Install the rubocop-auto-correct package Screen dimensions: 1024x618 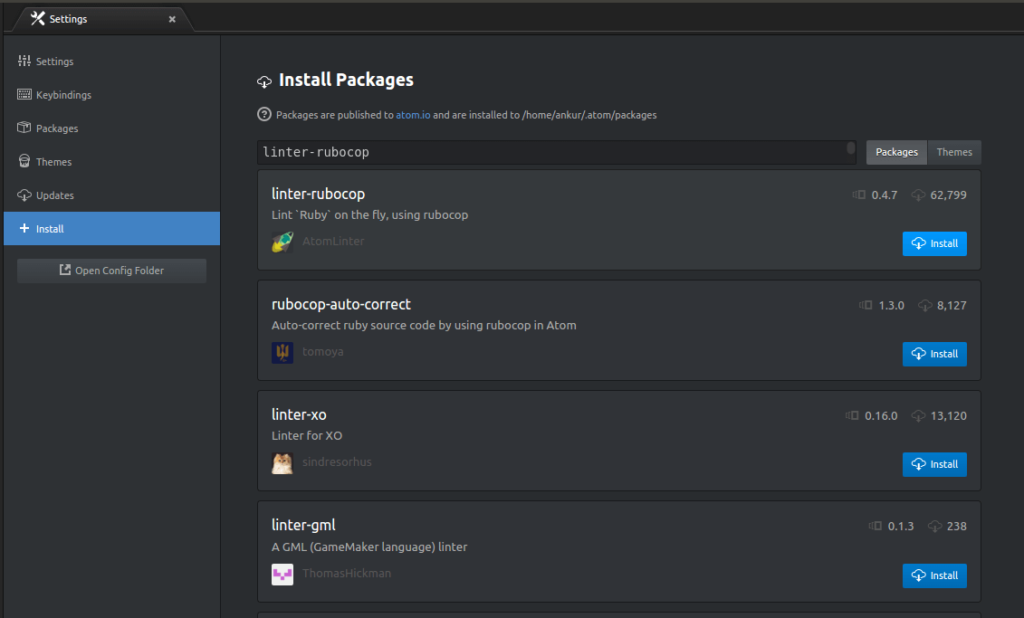pyautogui.click(x=935, y=354)
